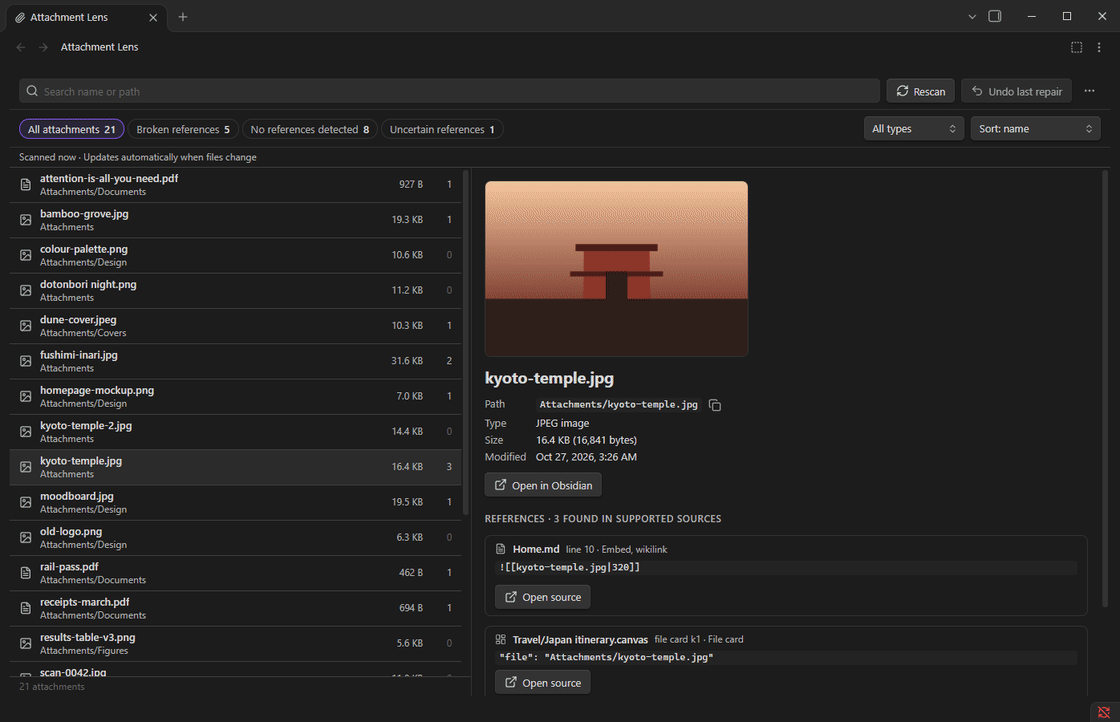
Task: Click the Home.md reference title
Action: (x=536, y=548)
